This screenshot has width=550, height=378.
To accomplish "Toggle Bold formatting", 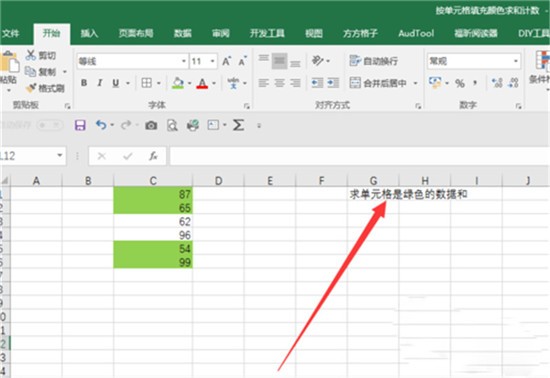I will point(84,83).
